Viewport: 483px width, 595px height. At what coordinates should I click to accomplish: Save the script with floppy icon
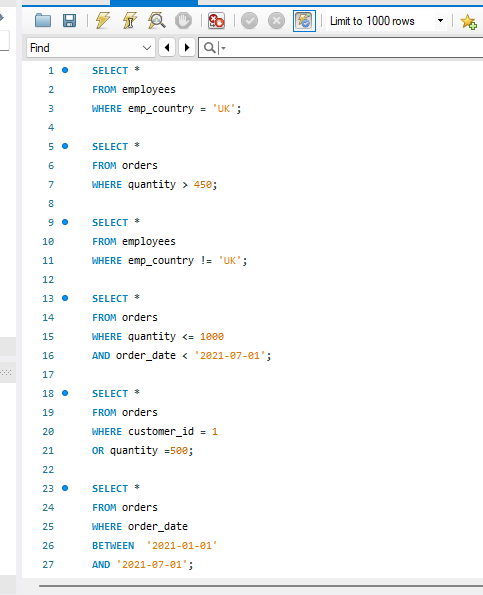(69, 20)
